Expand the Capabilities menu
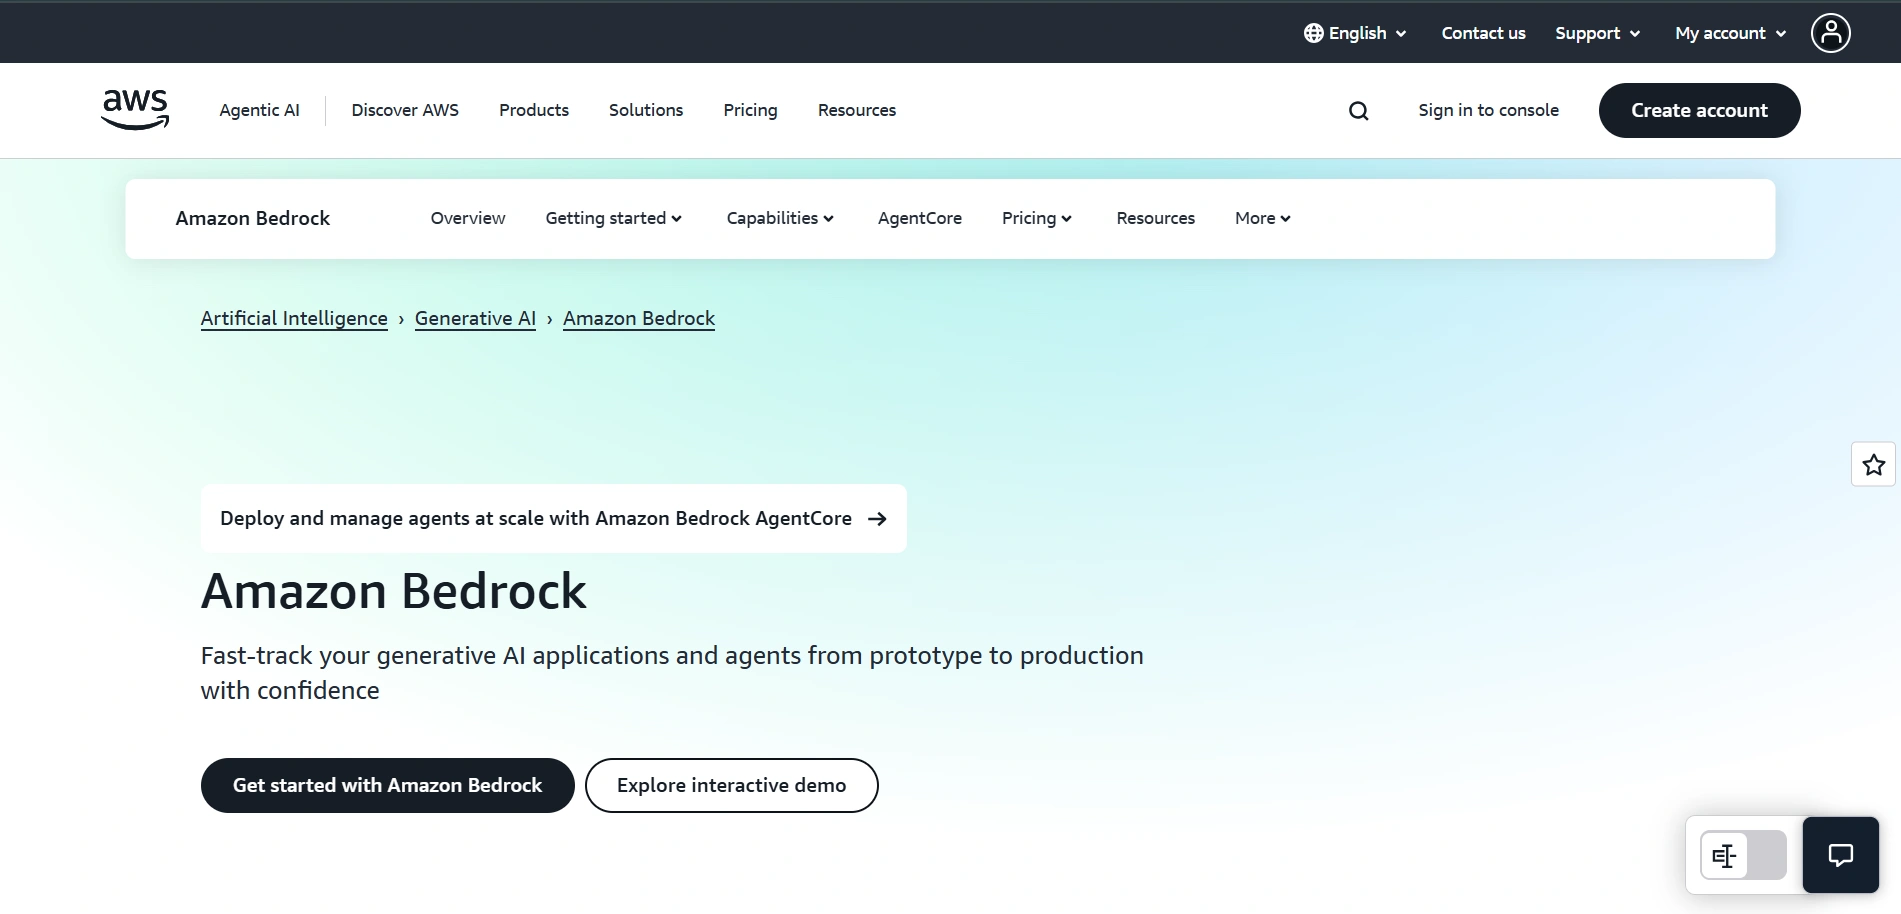The image size is (1901, 914). [x=780, y=218]
